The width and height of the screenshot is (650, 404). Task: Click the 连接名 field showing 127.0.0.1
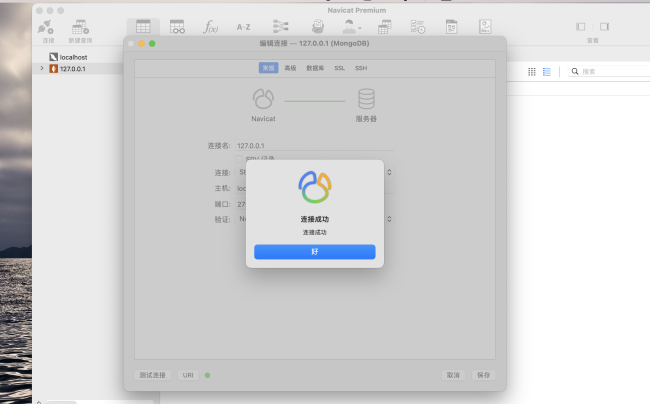click(315, 145)
